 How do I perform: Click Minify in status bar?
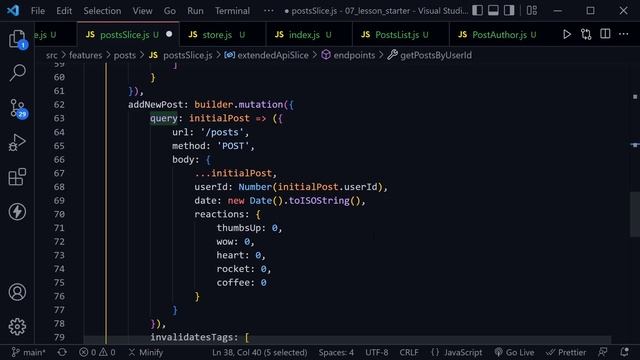146,352
